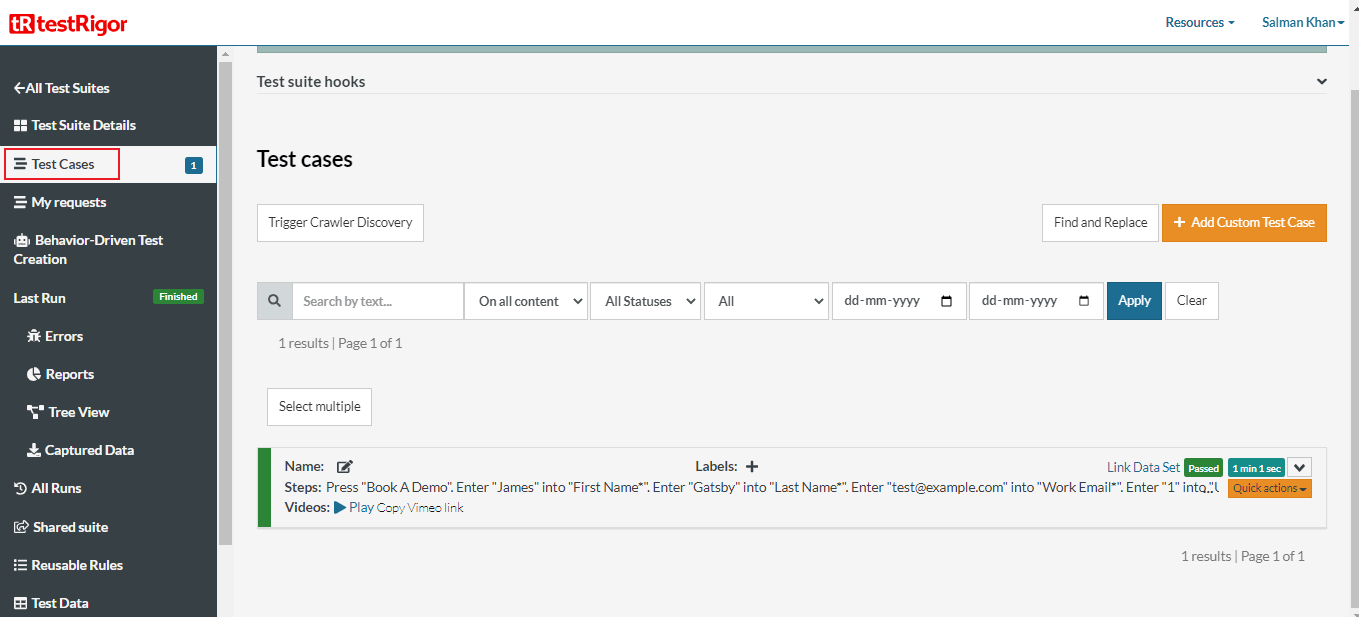
Task: Play the test case video
Action: click(354, 508)
